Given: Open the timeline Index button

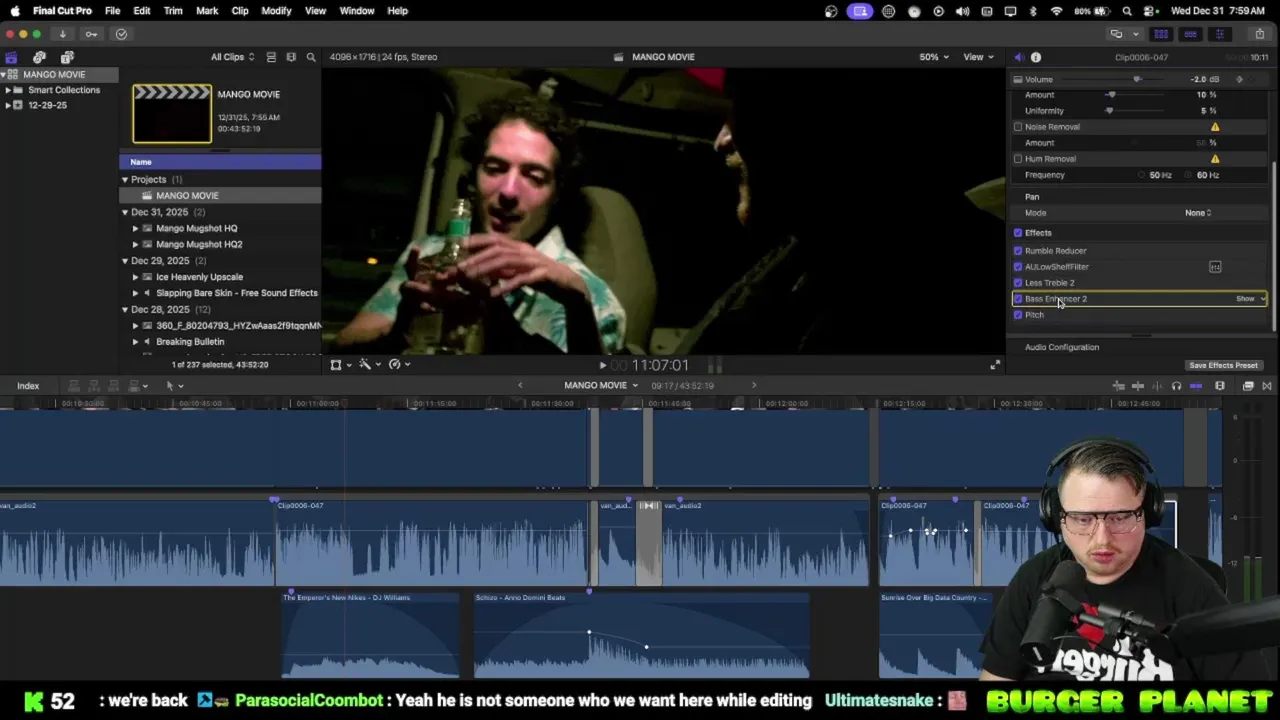Looking at the screenshot, I should (28, 386).
